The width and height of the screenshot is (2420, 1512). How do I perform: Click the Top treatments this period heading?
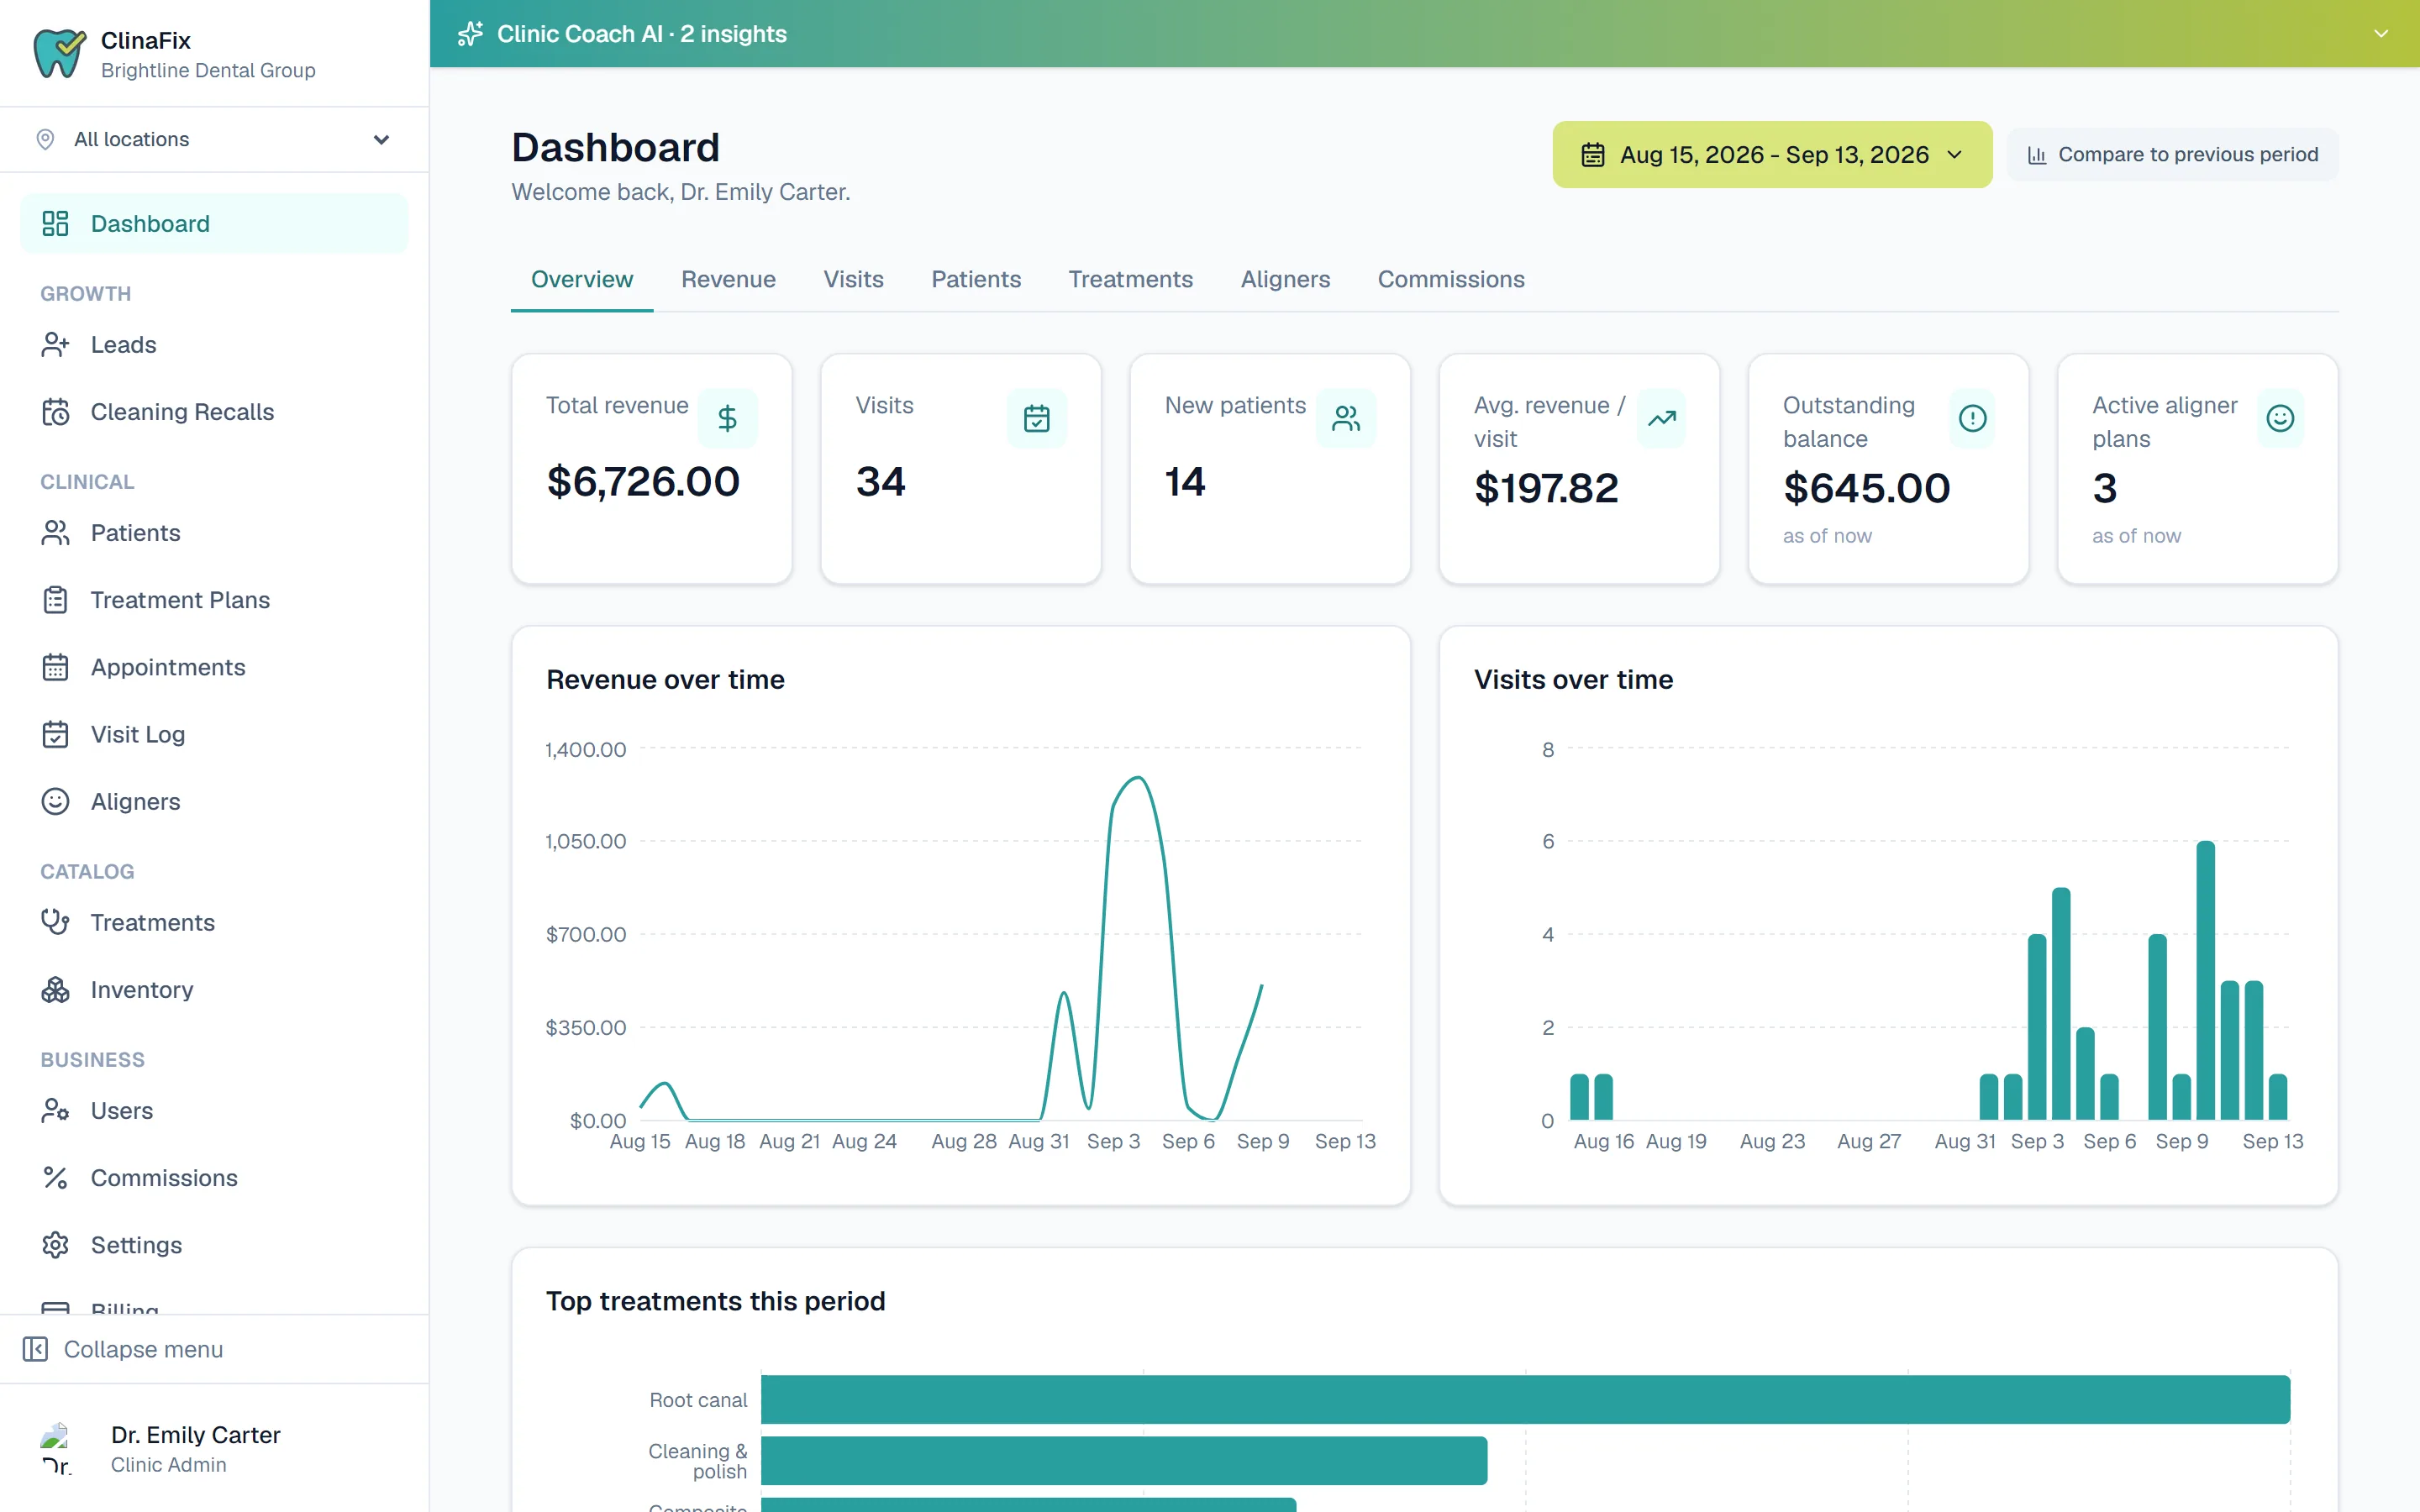pyautogui.click(x=715, y=1301)
